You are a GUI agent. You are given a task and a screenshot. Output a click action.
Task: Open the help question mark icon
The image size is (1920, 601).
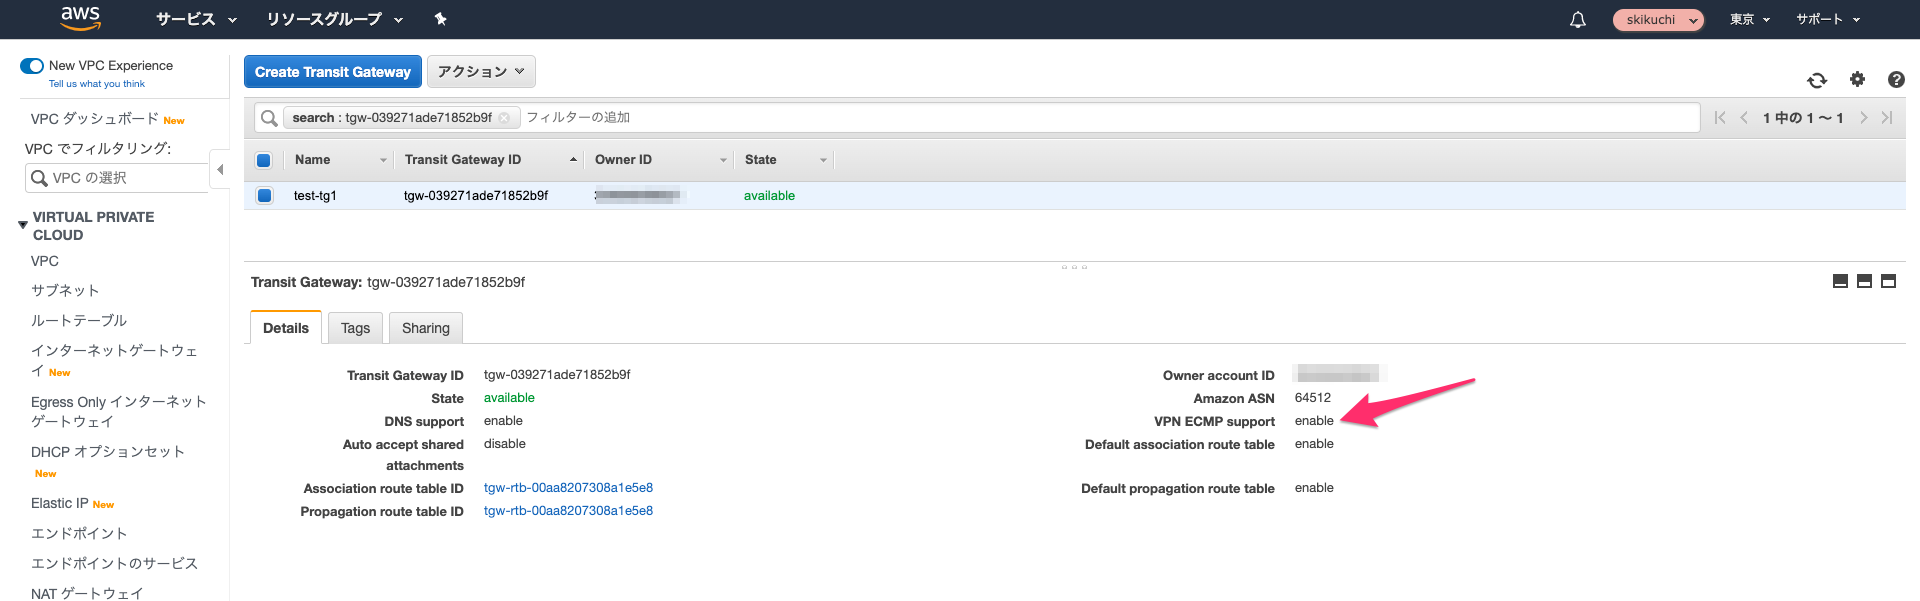point(1896,79)
